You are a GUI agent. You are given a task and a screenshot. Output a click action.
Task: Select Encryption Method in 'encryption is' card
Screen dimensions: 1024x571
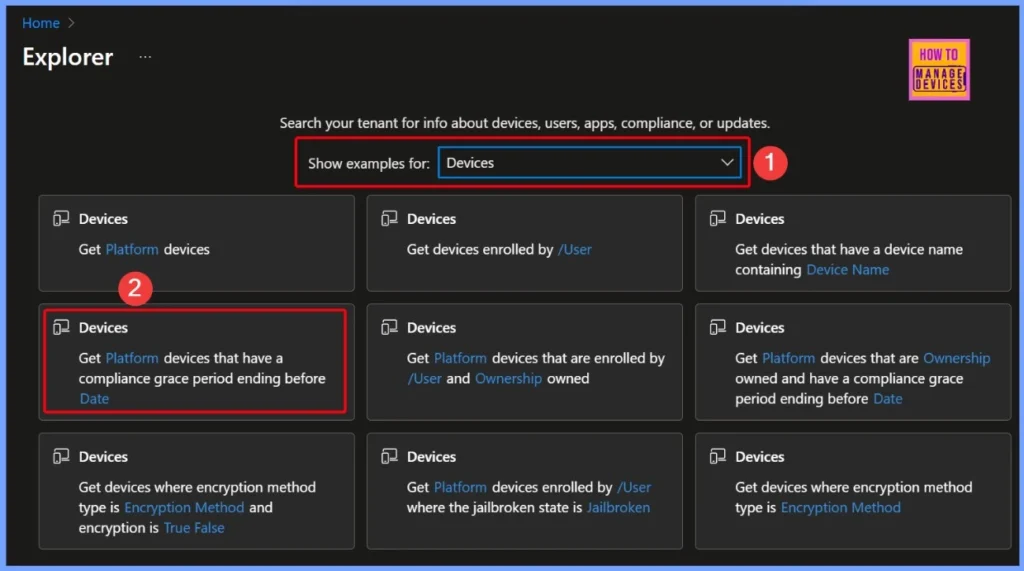(184, 507)
